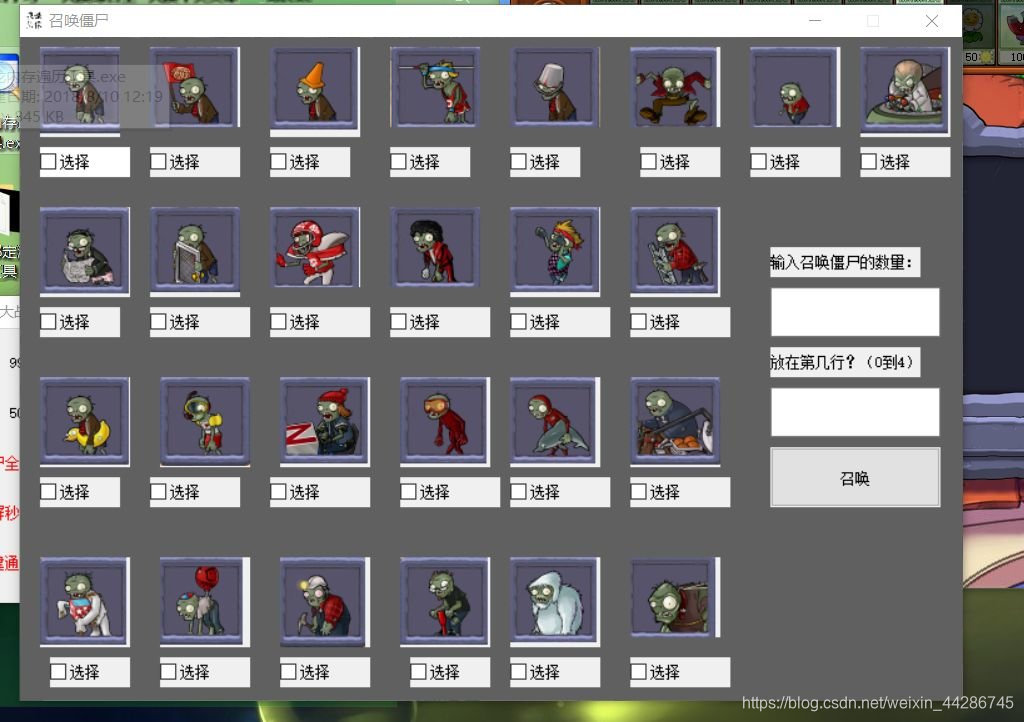This screenshot has height=722, width=1024.
Task: Click the 召唤僵尸 window title icon
Action: (x=34, y=21)
